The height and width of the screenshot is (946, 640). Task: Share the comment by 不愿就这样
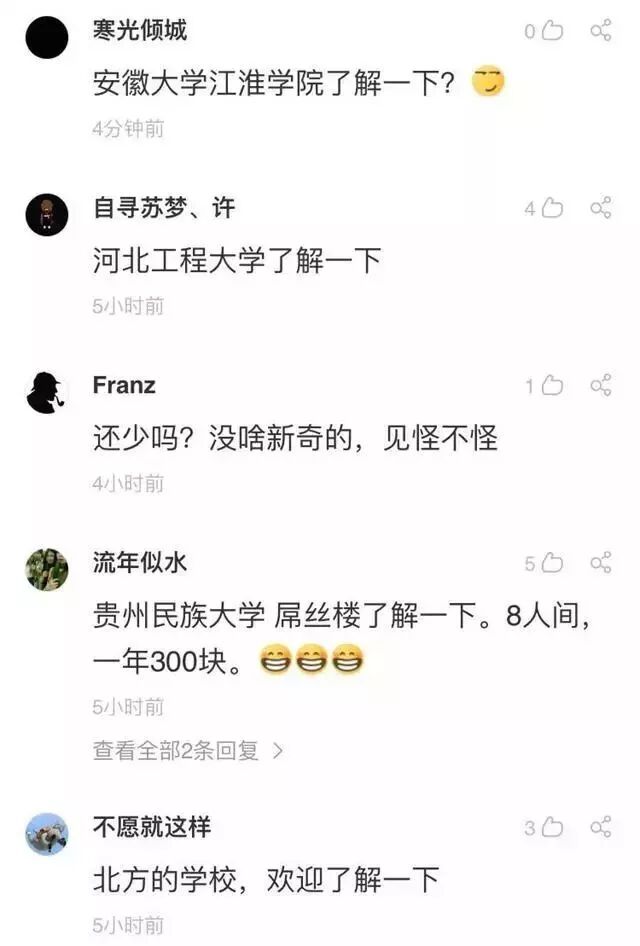[601, 827]
